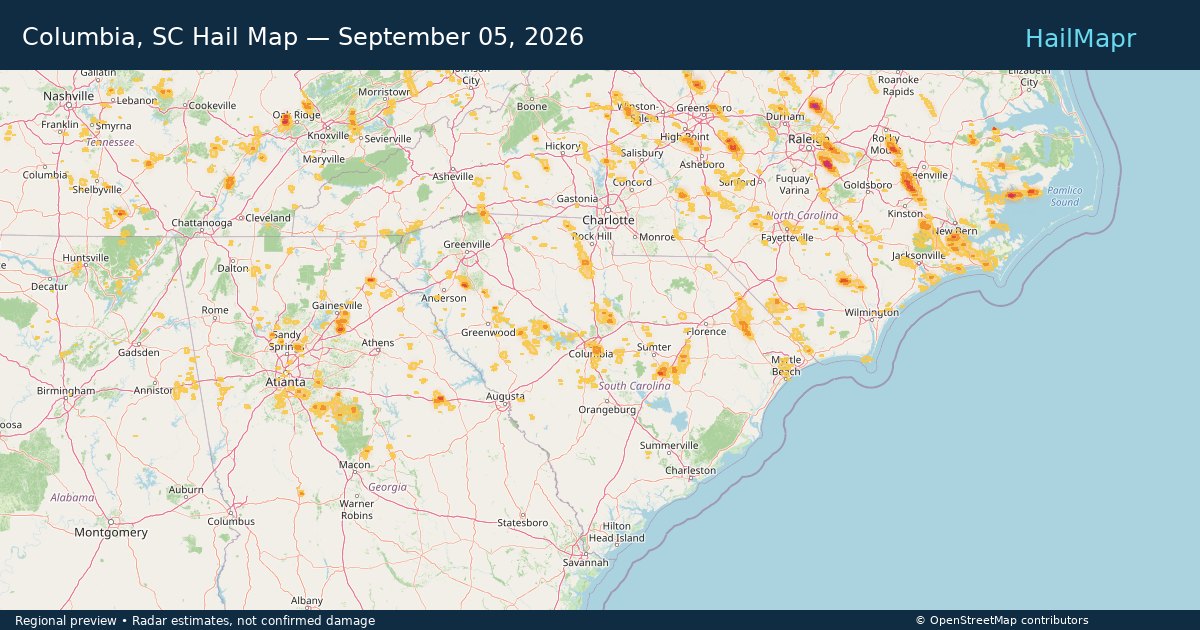Click the Sumter city label
1200x630 pixels.
coord(654,347)
